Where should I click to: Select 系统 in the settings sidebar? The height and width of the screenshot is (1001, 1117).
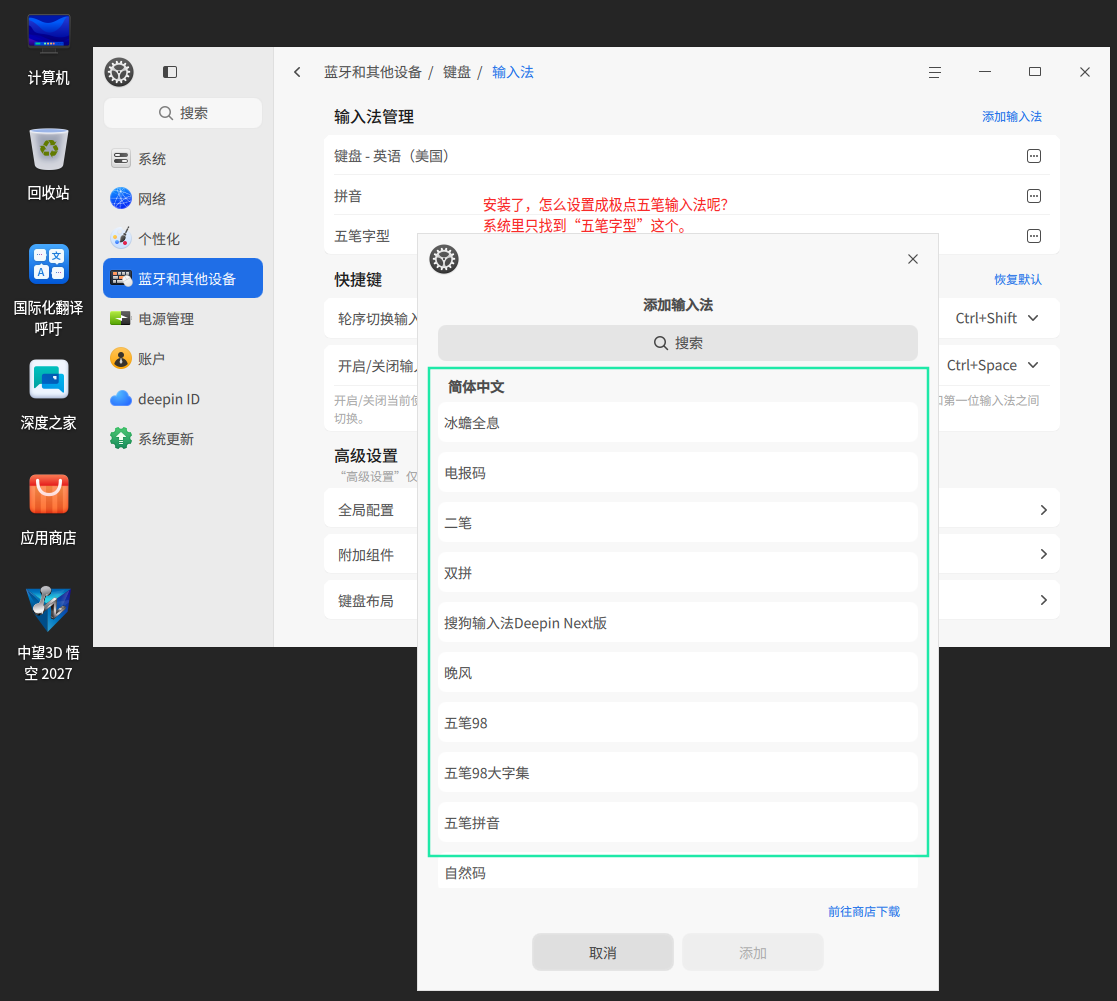coord(183,159)
